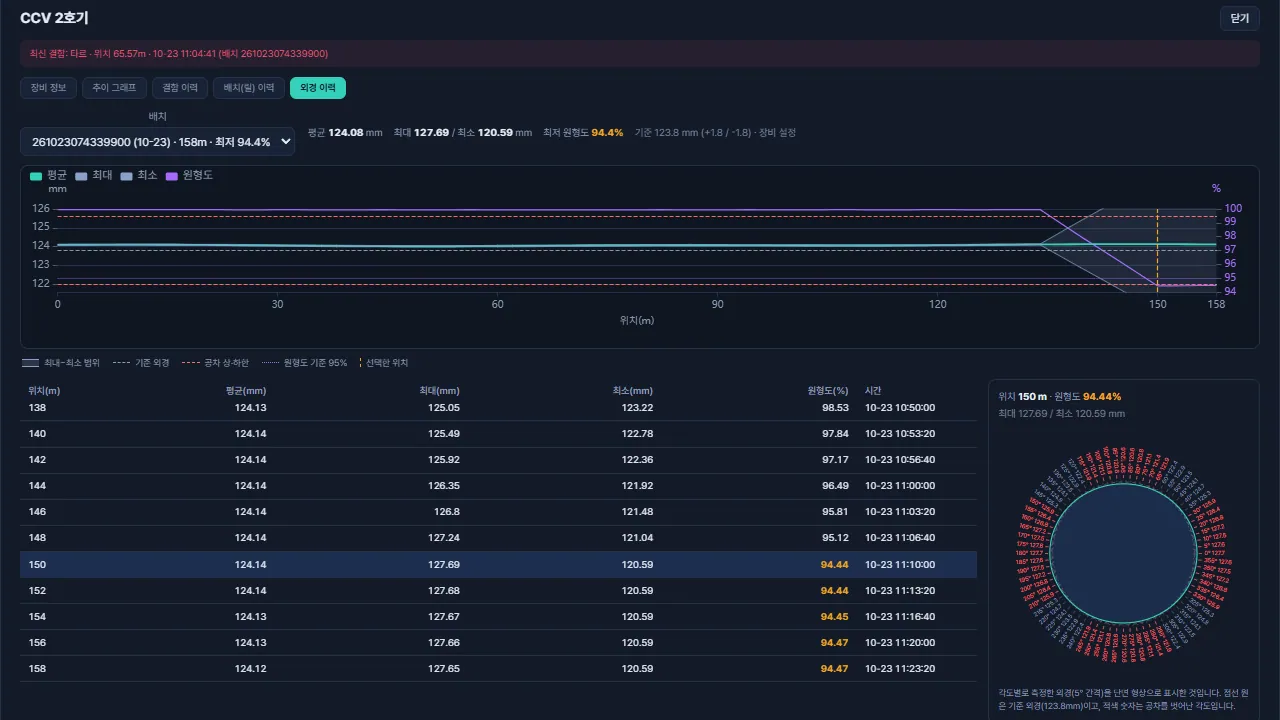Open the 배치(릴) 이력 tab
Image resolution: width=1280 pixels, height=720 pixels.
[249, 88]
